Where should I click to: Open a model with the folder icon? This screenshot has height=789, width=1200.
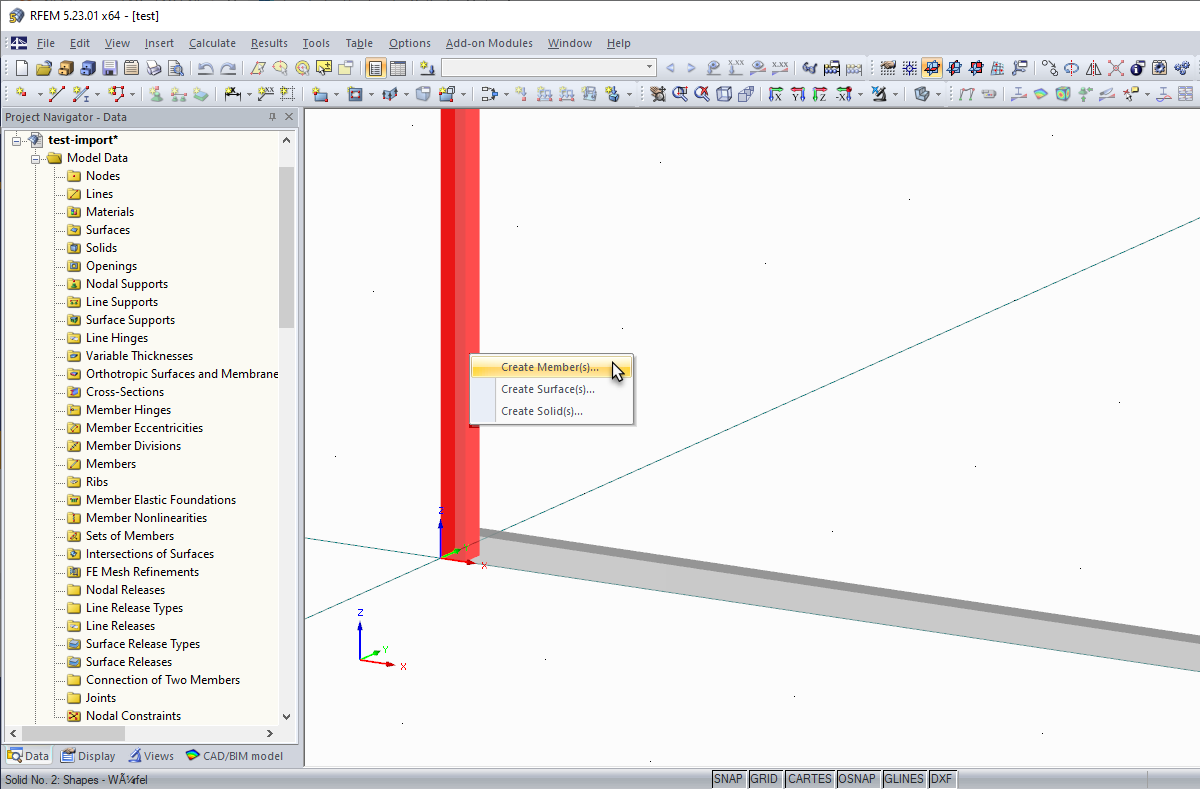tap(43, 68)
